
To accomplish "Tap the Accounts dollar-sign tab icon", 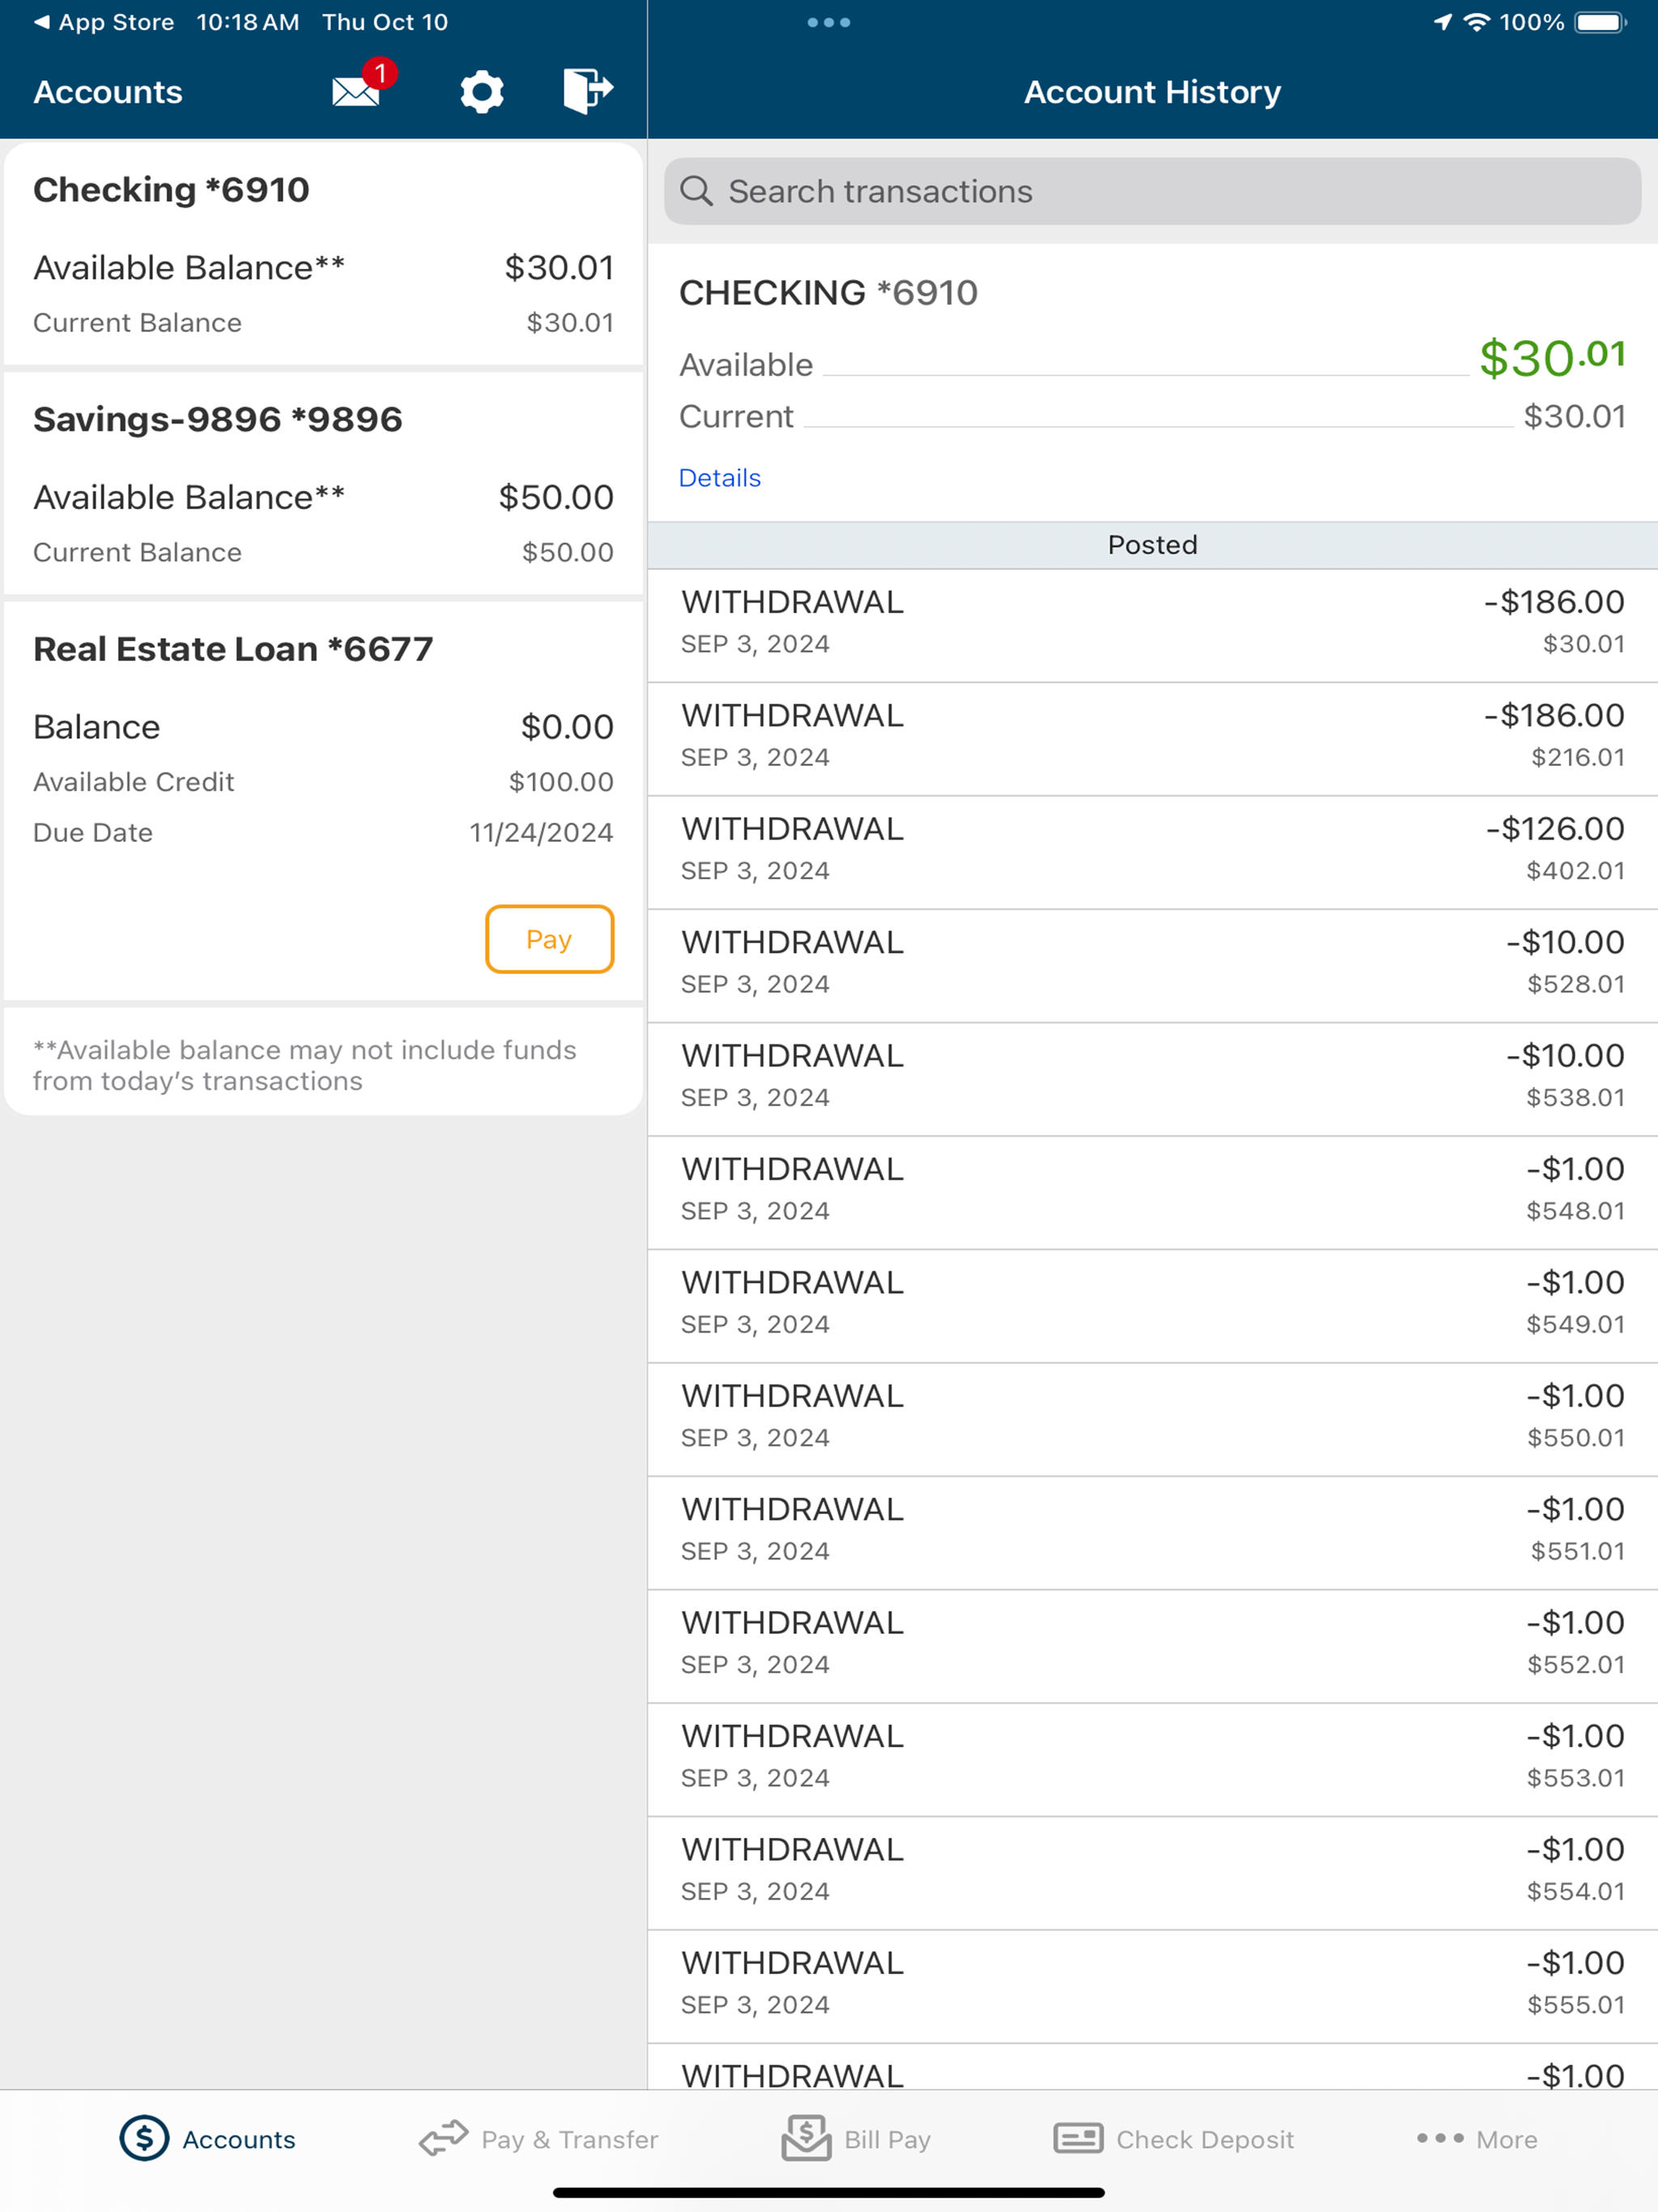I will (144, 2139).
